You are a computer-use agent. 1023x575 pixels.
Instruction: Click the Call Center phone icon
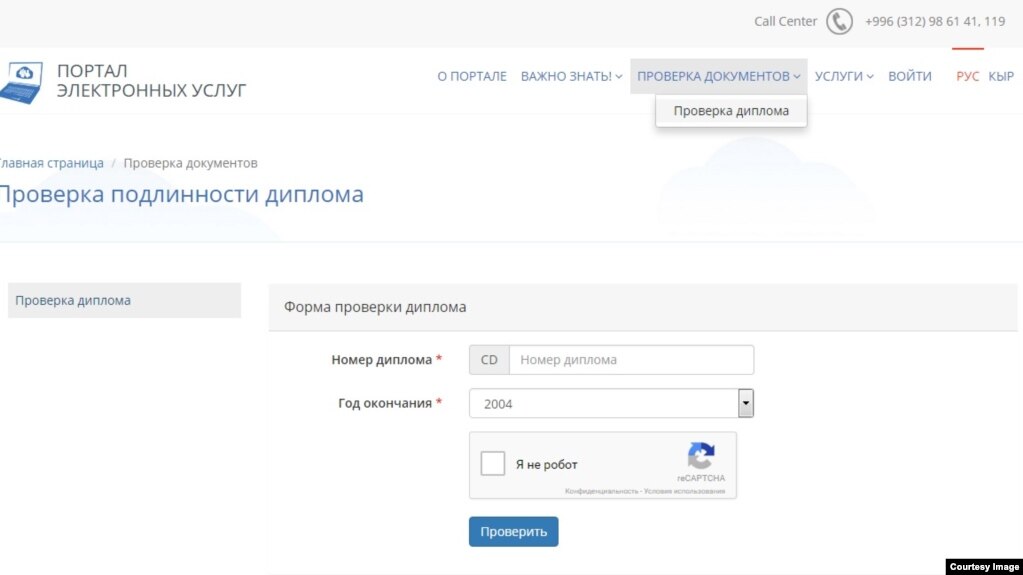pos(839,22)
